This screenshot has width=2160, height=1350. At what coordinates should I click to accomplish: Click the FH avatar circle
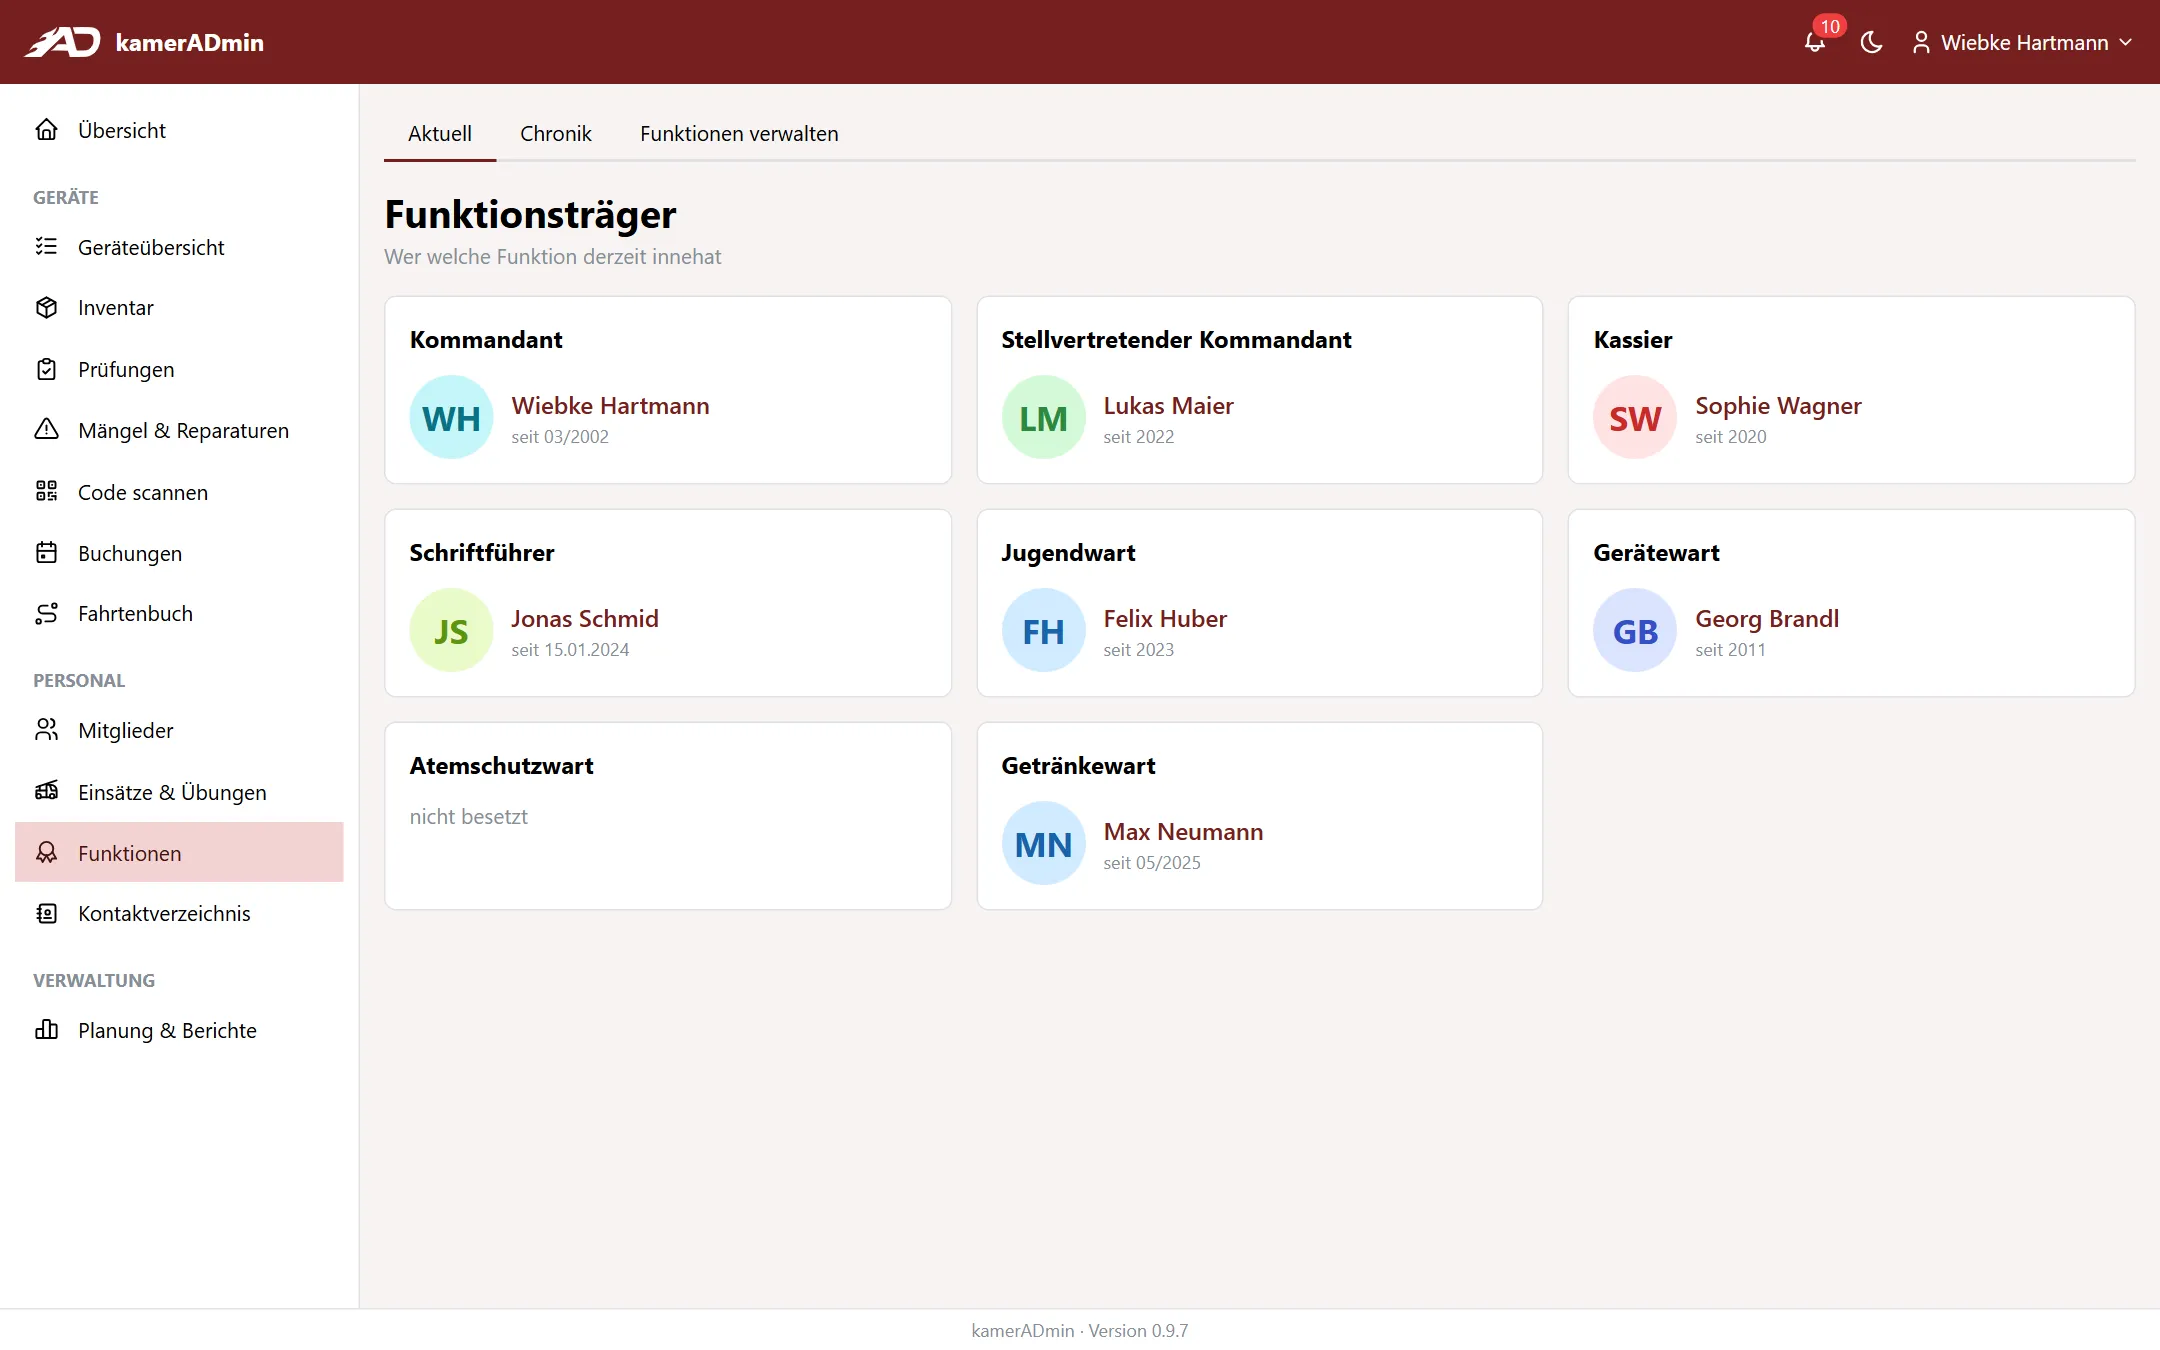click(1043, 630)
